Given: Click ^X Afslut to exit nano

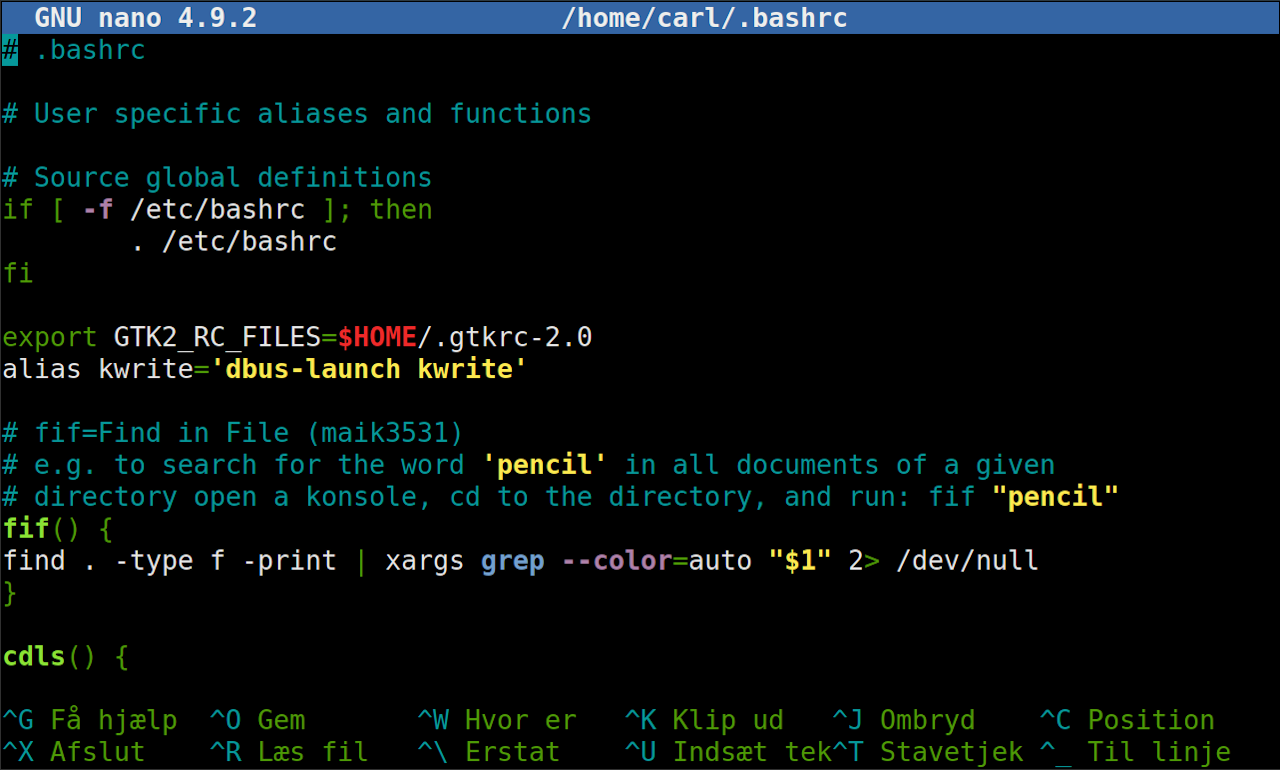Looking at the screenshot, I should (74, 752).
